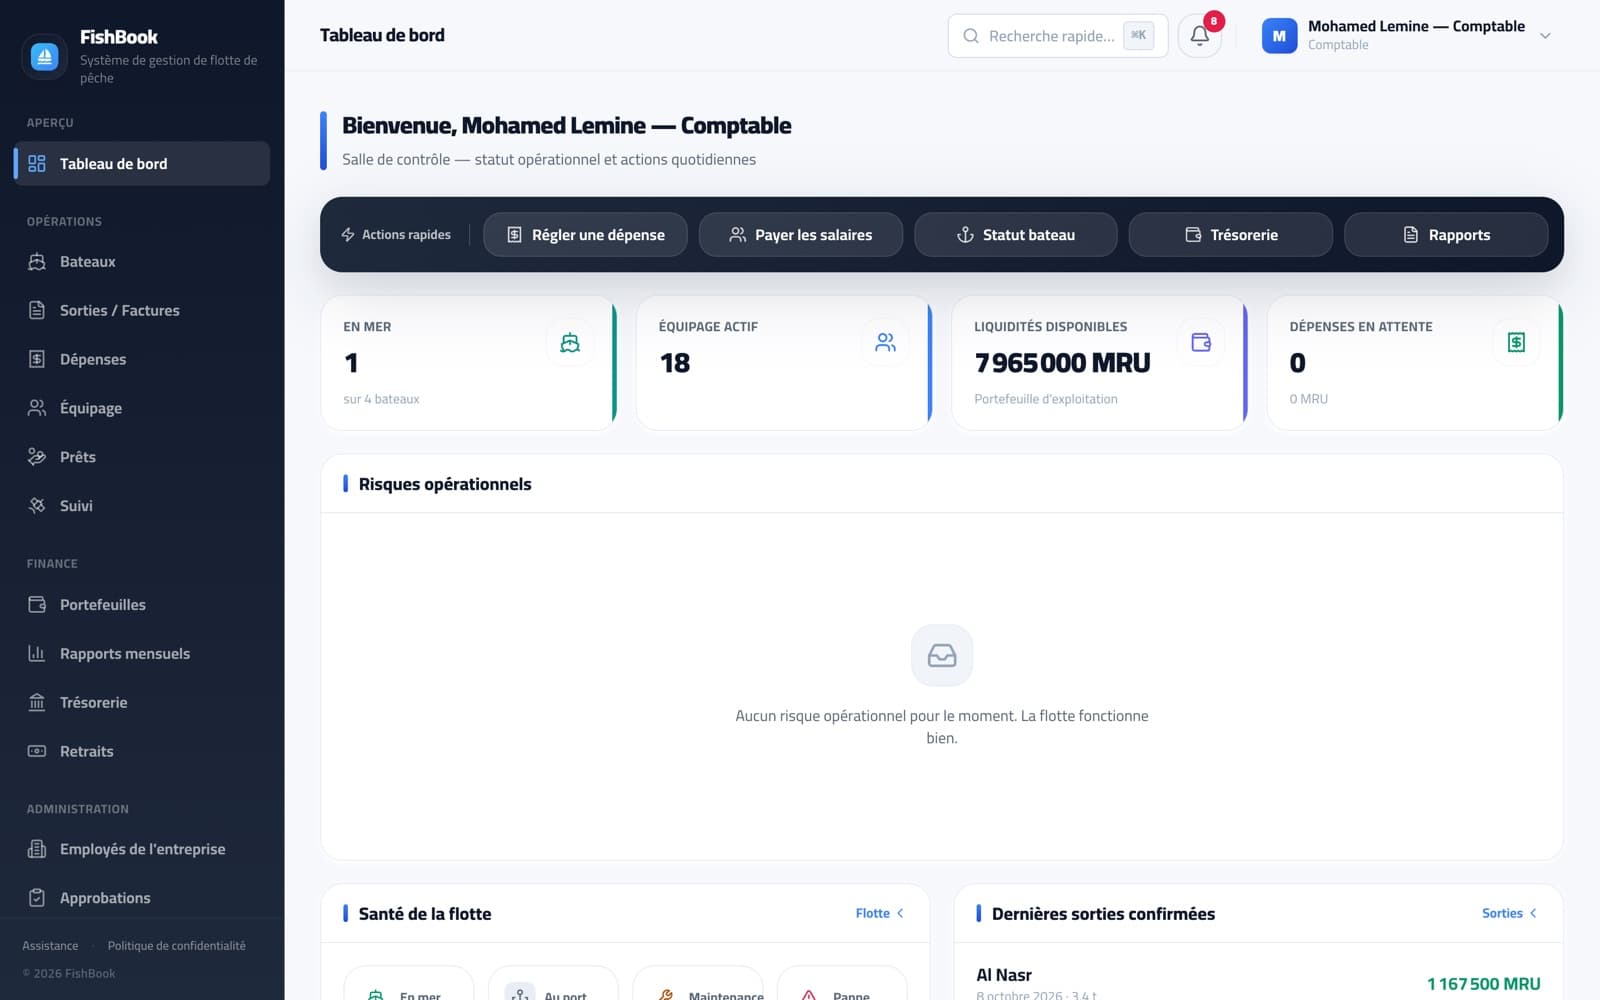Open Employés de l'entreprise page
Image resolution: width=1600 pixels, height=1000 pixels.
tap(142, 849)
